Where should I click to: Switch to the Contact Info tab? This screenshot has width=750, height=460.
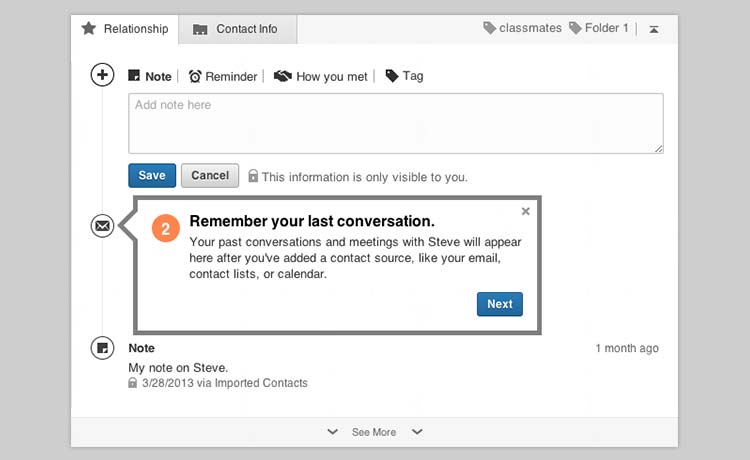point(237,29)
